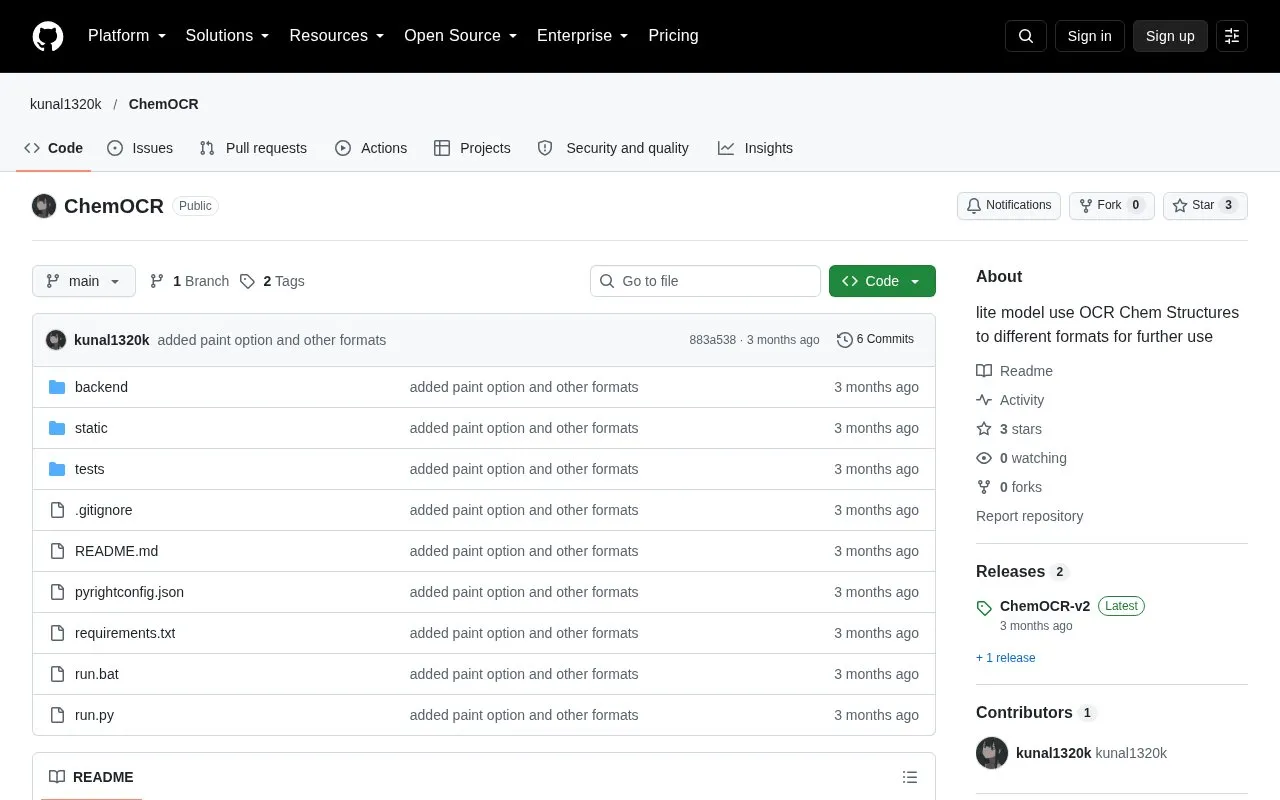Open the README outline list icon
This screenshot has height=800, width=1280.
(x=910, y=777)
